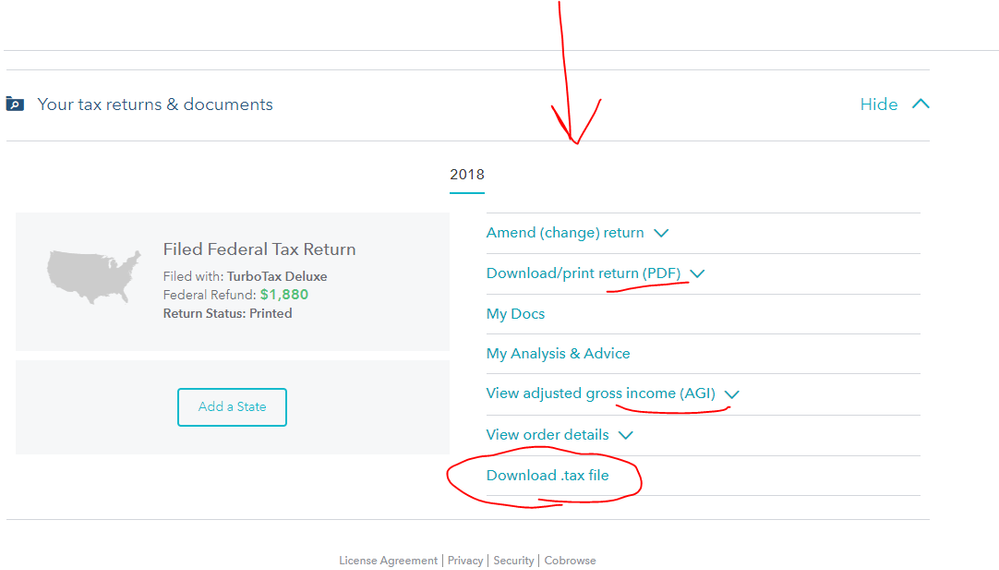Open the Privacy footer link

pos(465,561)
